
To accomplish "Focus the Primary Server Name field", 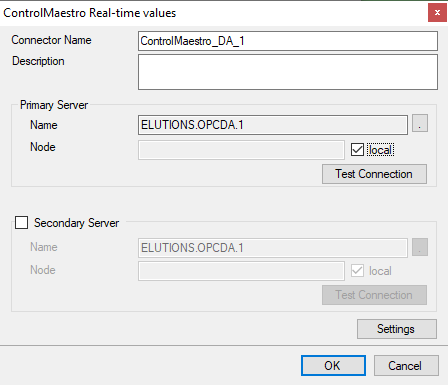I will click(273, 125).
